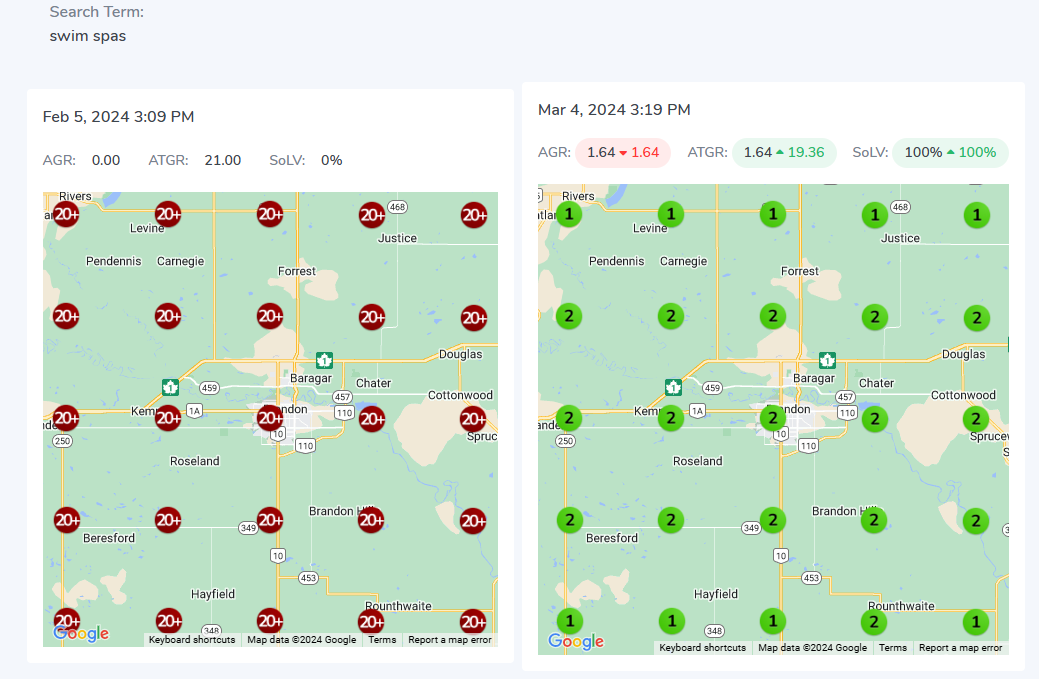Open the Terms link on the Mar 4 map
The width and height of the screenshot is (1039, 679).
893,648
